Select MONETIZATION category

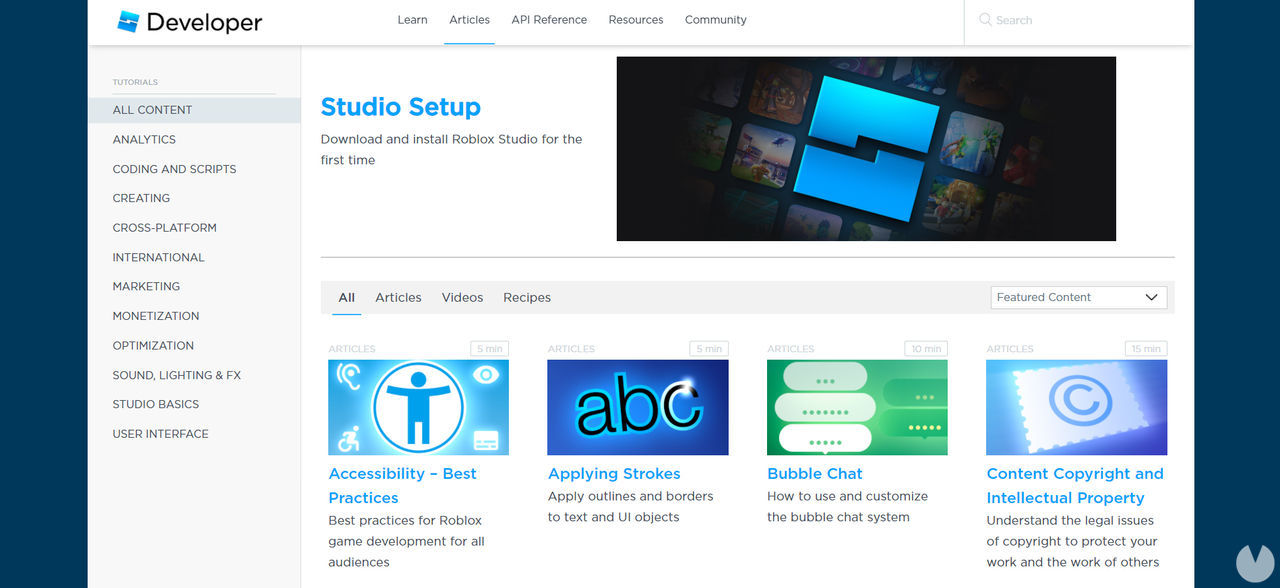point(156,316)
